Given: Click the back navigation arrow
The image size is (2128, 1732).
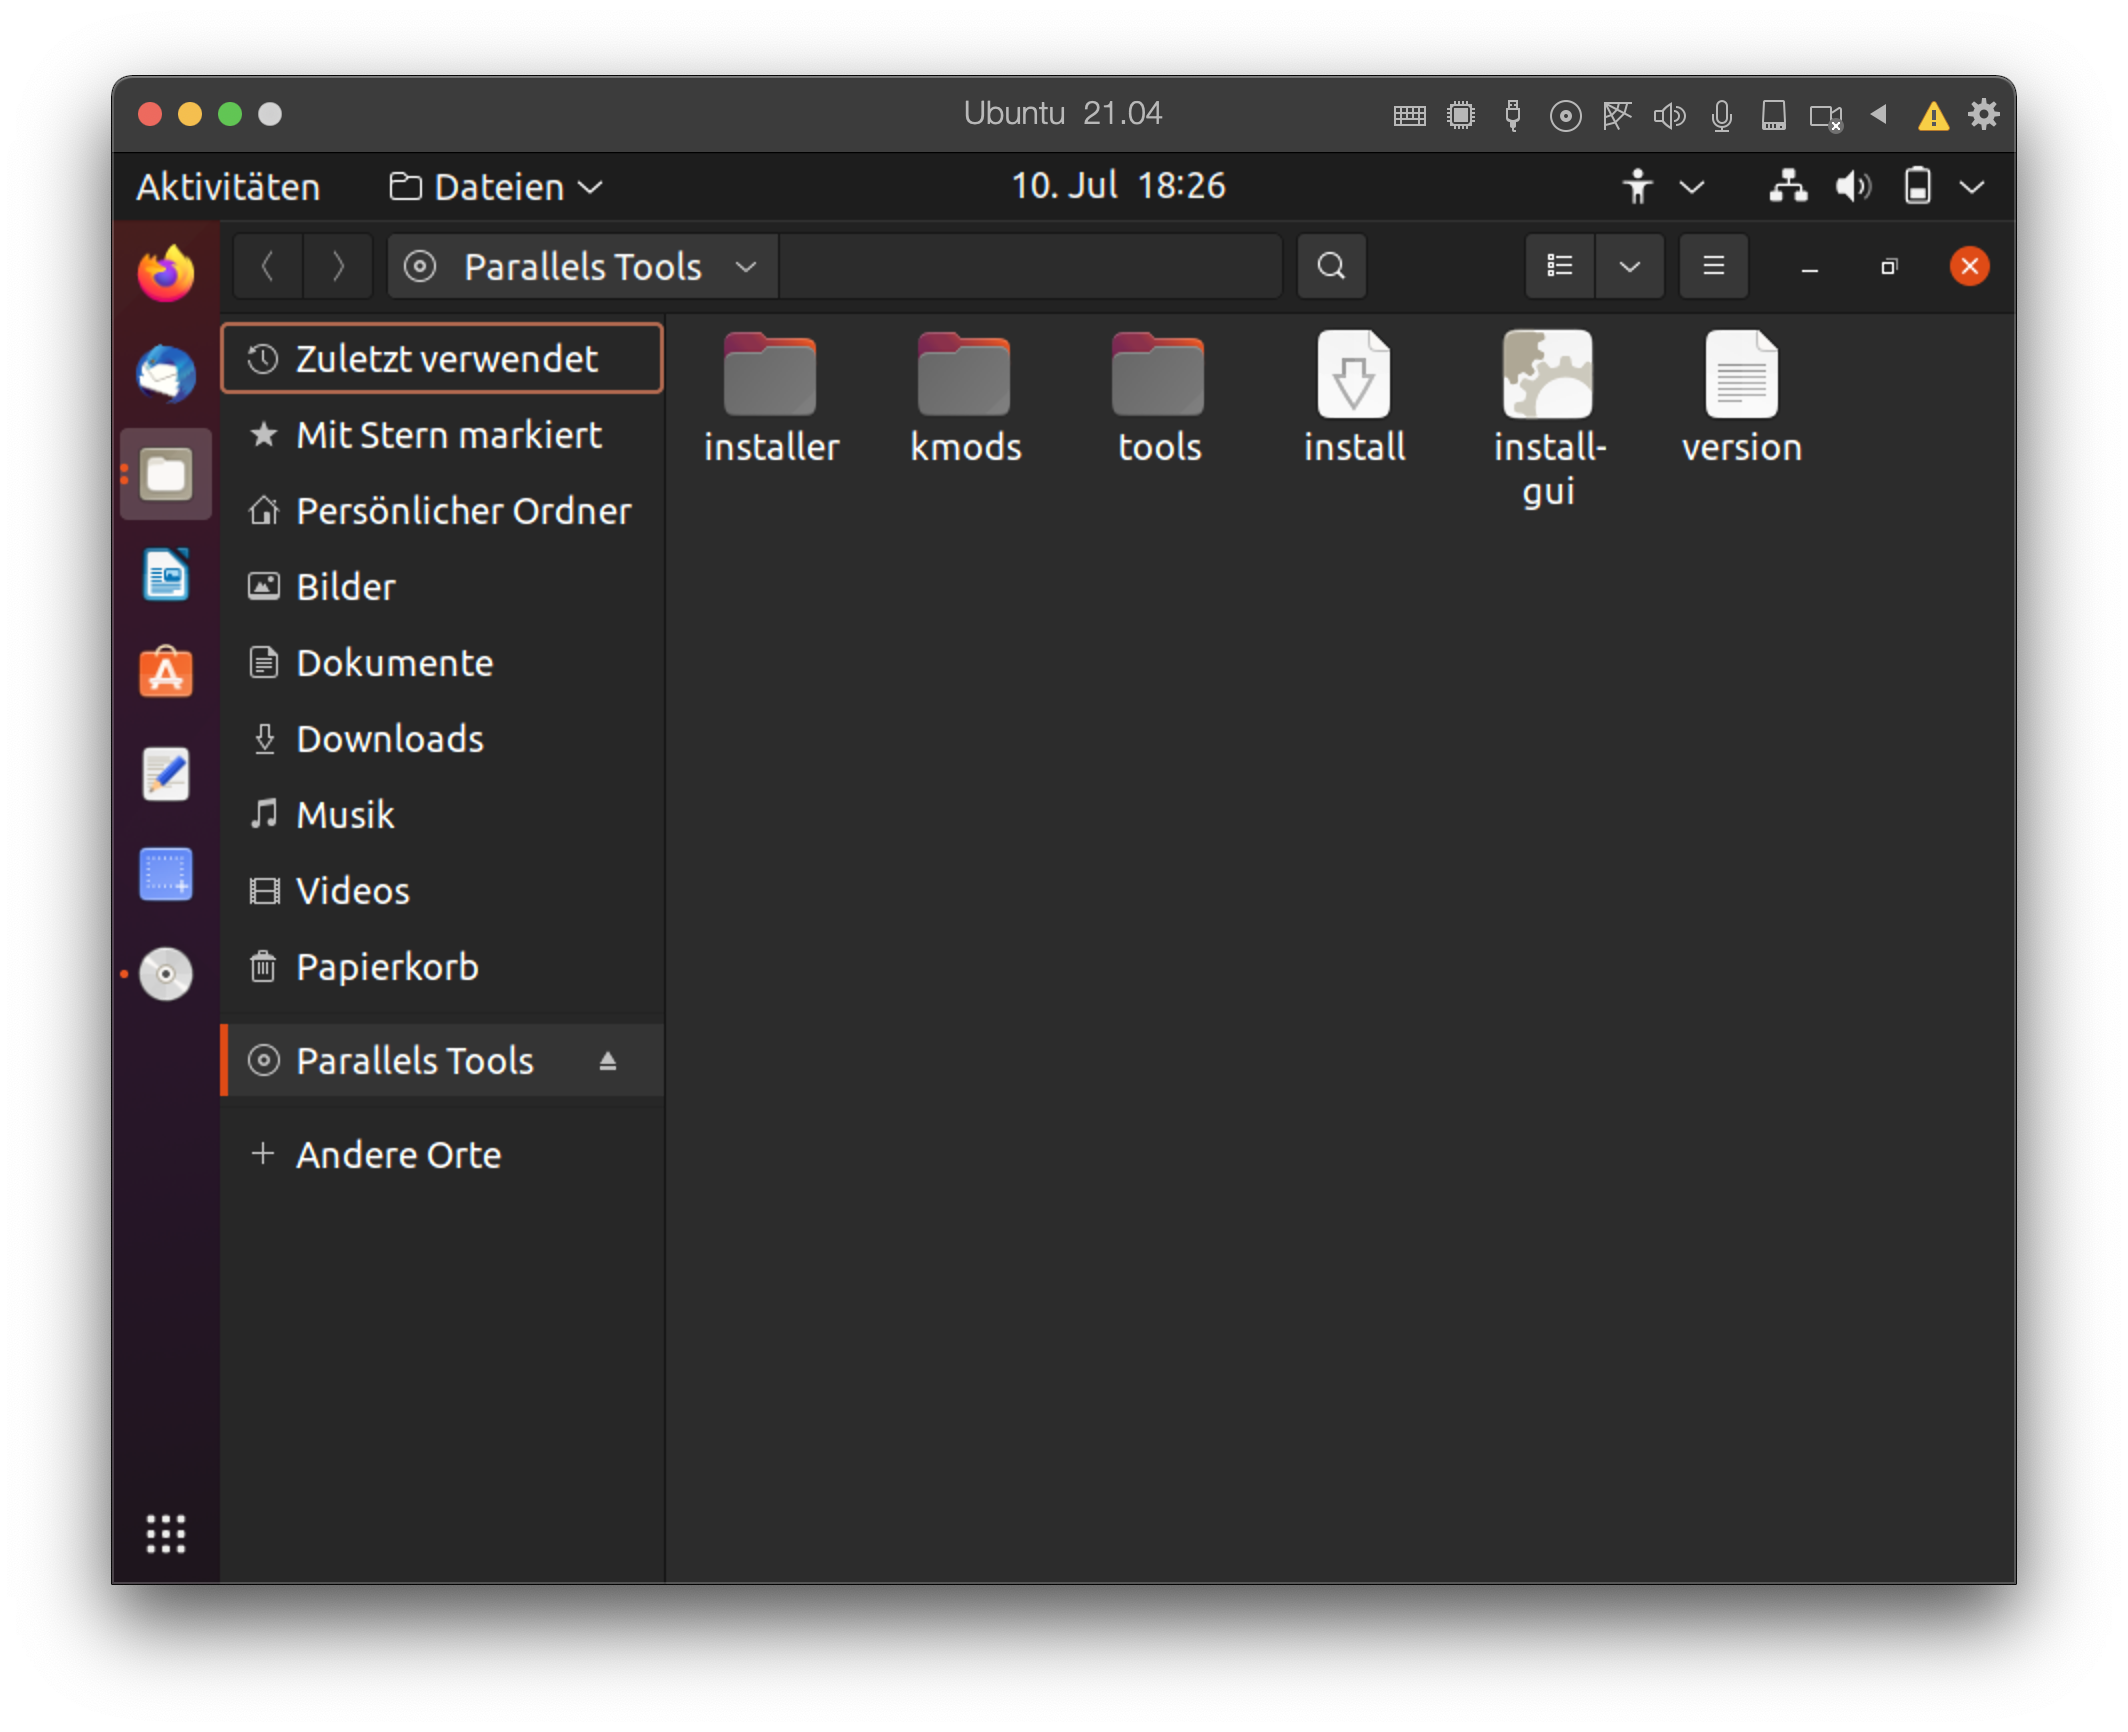Looking at the screenshot, I should (269, 267).
